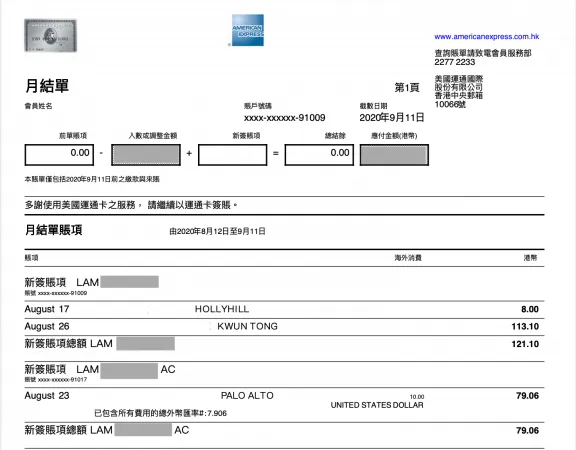This screenshot has height=450, width=576.
Task: Click the account number xxxx-xxxxxx-91009 in header
Action: click(x=284, y=118)
